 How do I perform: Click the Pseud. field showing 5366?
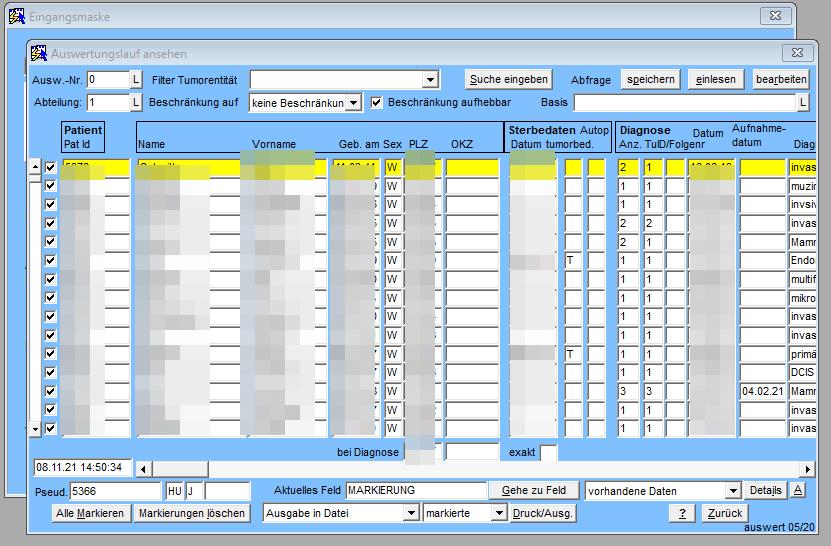click(x=115, y=491)
